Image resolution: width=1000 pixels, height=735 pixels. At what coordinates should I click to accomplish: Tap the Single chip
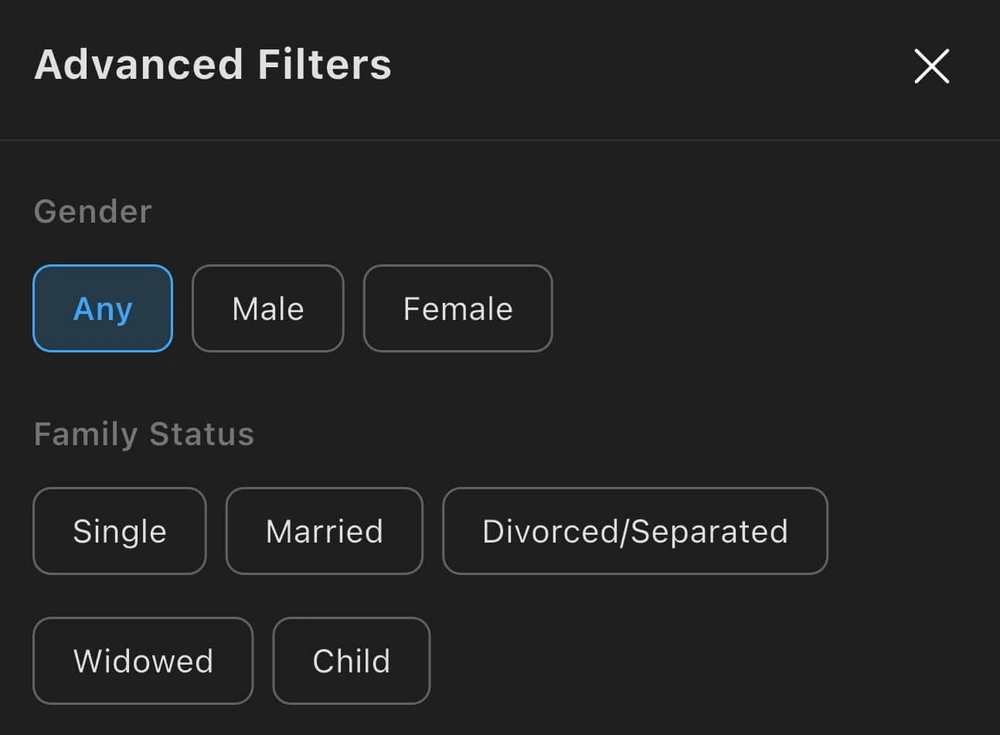(x=120, y=531)
